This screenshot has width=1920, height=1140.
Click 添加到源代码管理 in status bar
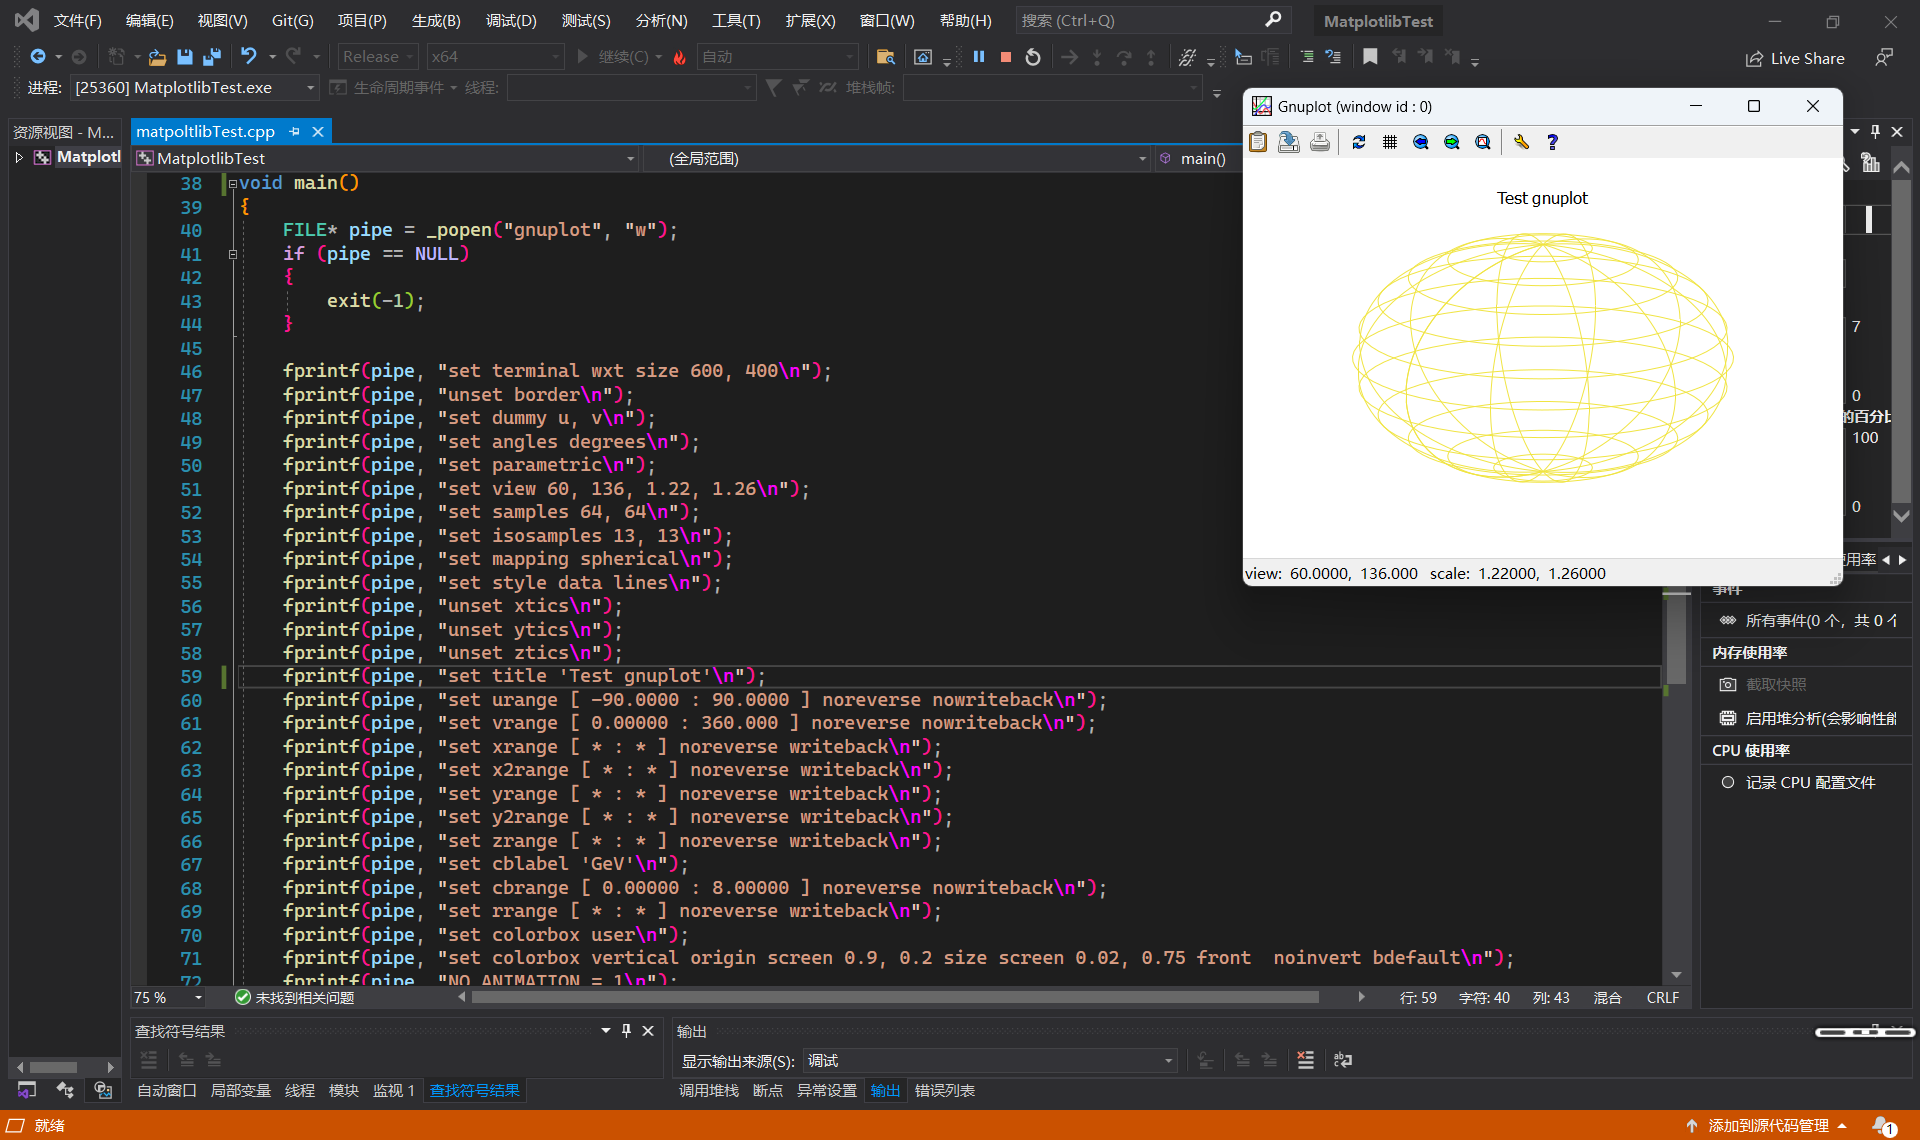click(x=1768, y=1125)
